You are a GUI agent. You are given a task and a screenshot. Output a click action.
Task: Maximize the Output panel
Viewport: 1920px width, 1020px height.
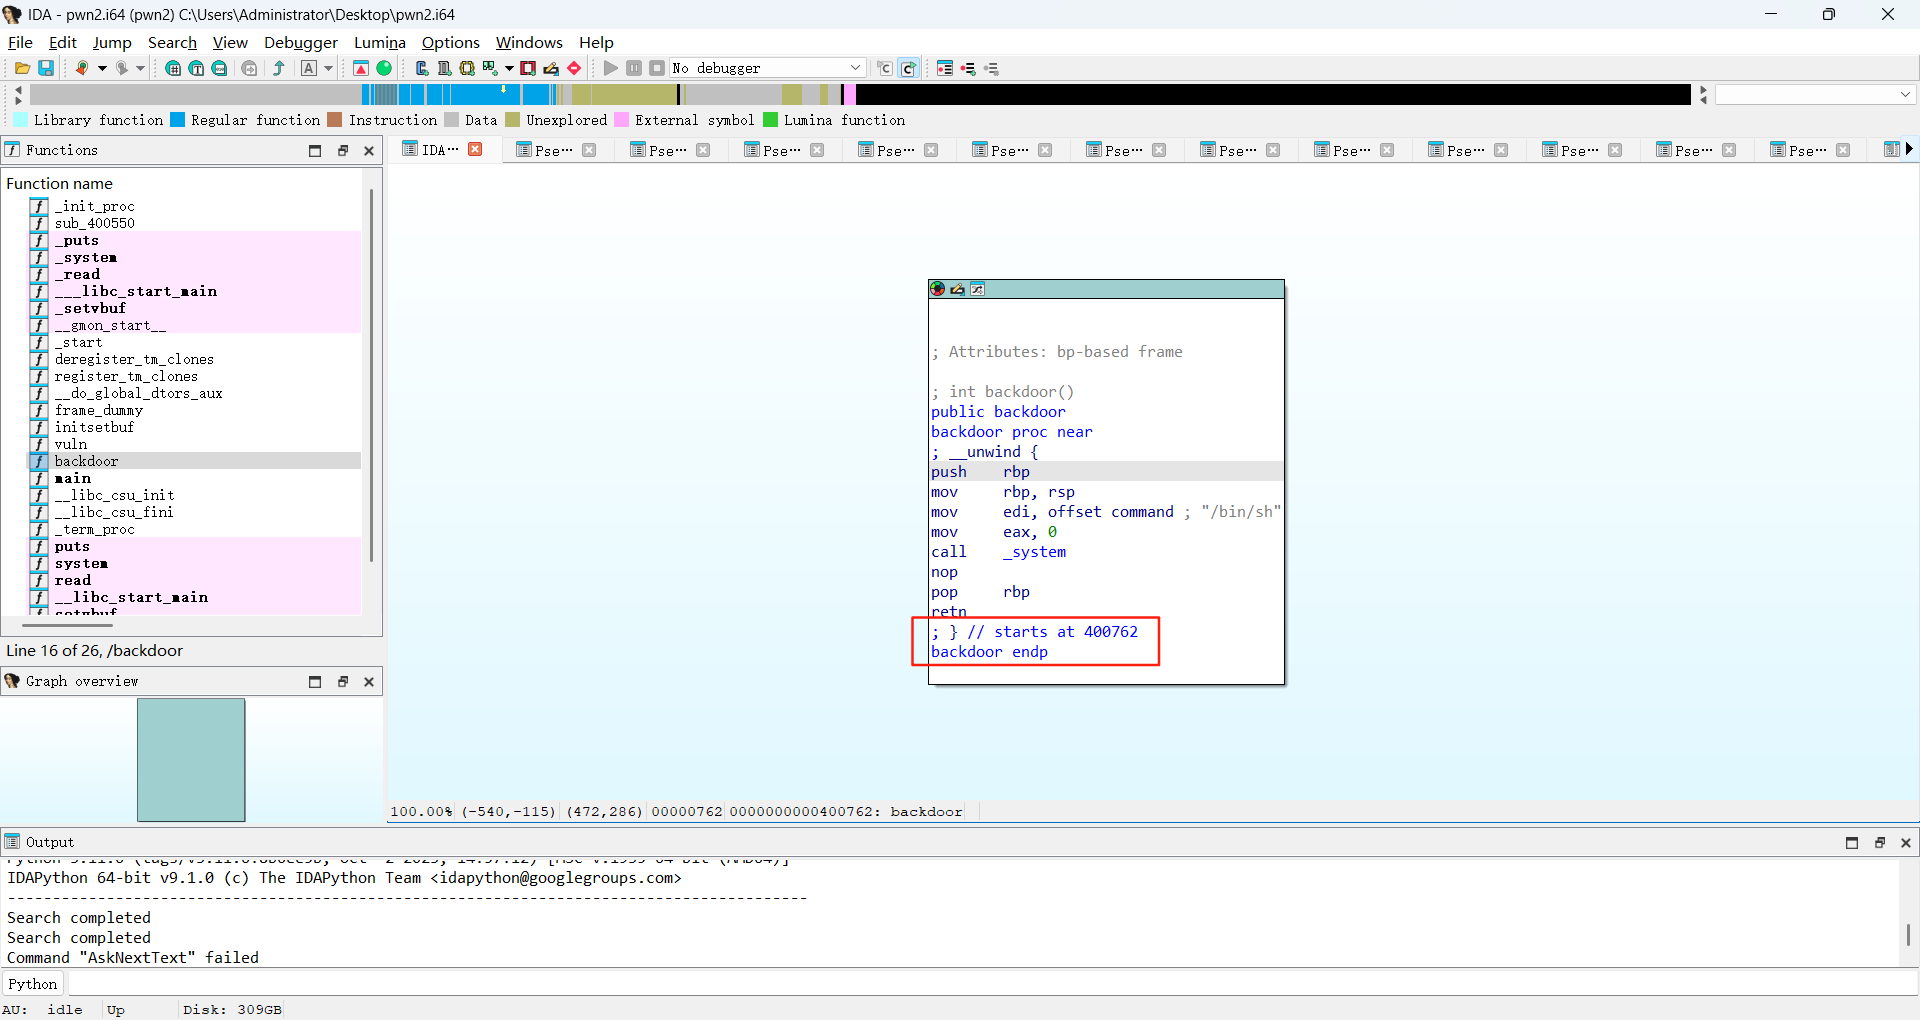pos(1852,843)
